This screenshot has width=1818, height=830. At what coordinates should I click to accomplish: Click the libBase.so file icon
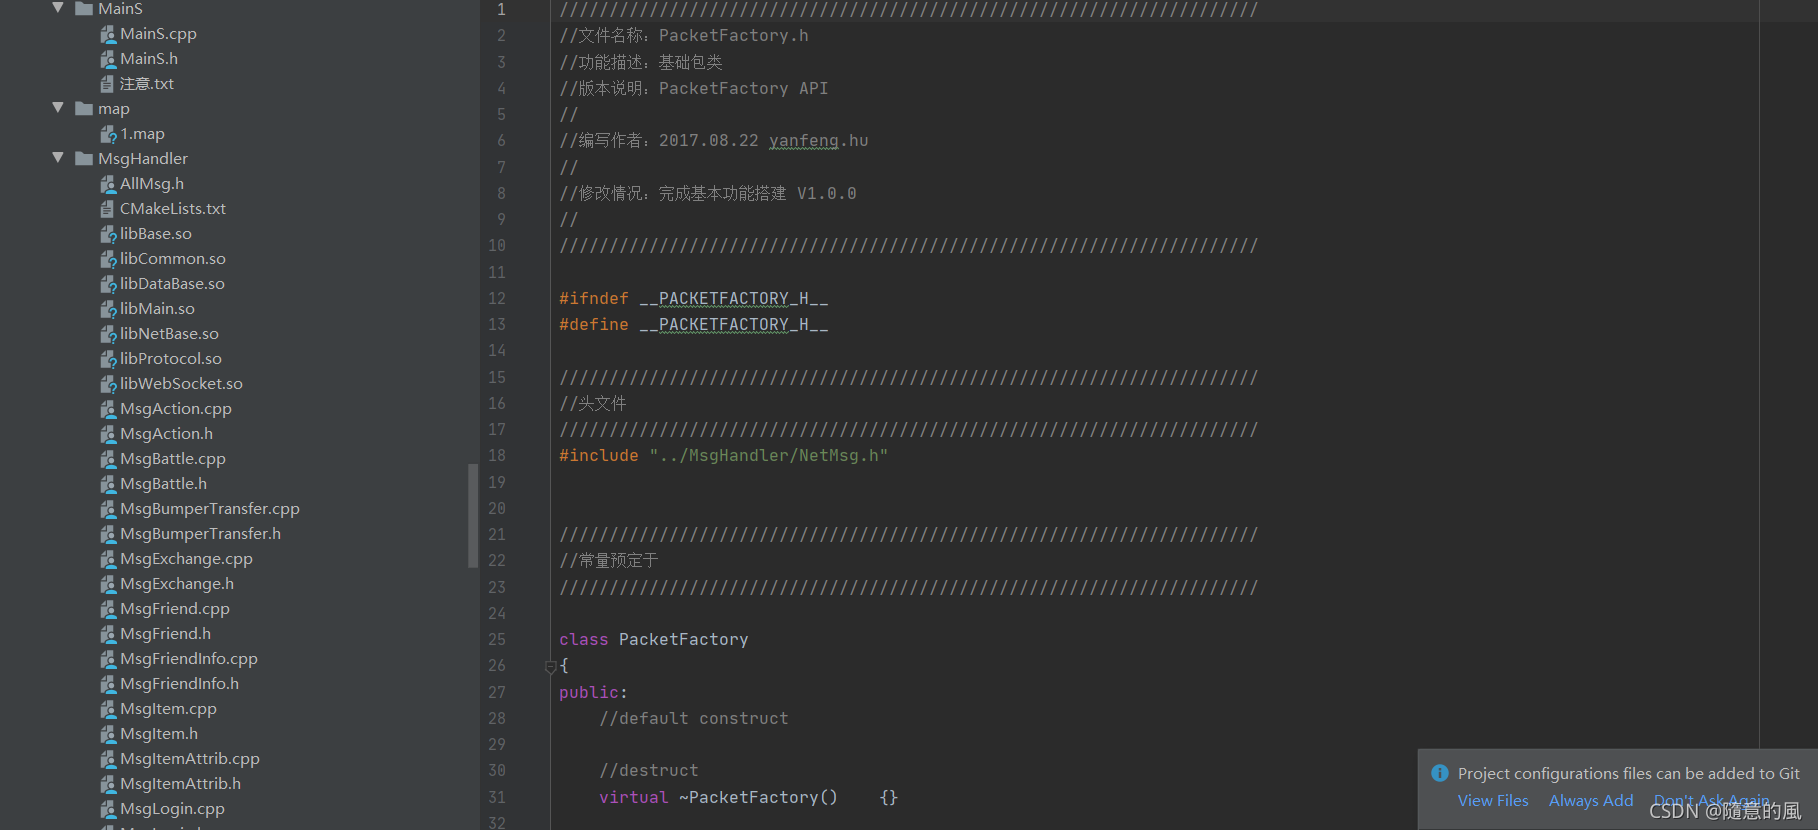coord(108,234)
